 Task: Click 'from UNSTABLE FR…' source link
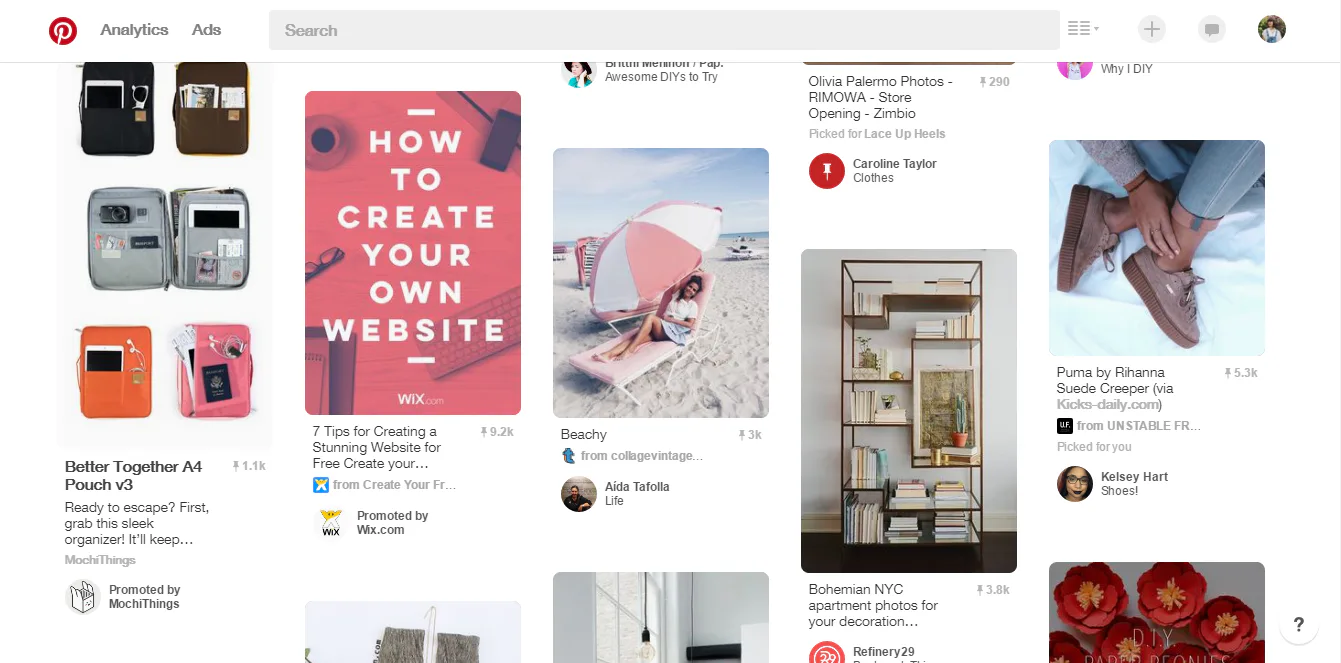coord(1139,426)
